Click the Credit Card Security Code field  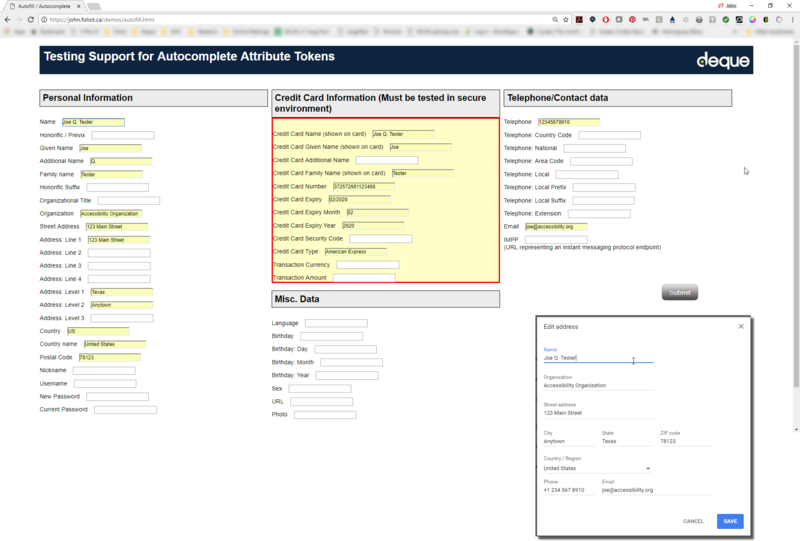pyautogui.click(x=380, y=238)
